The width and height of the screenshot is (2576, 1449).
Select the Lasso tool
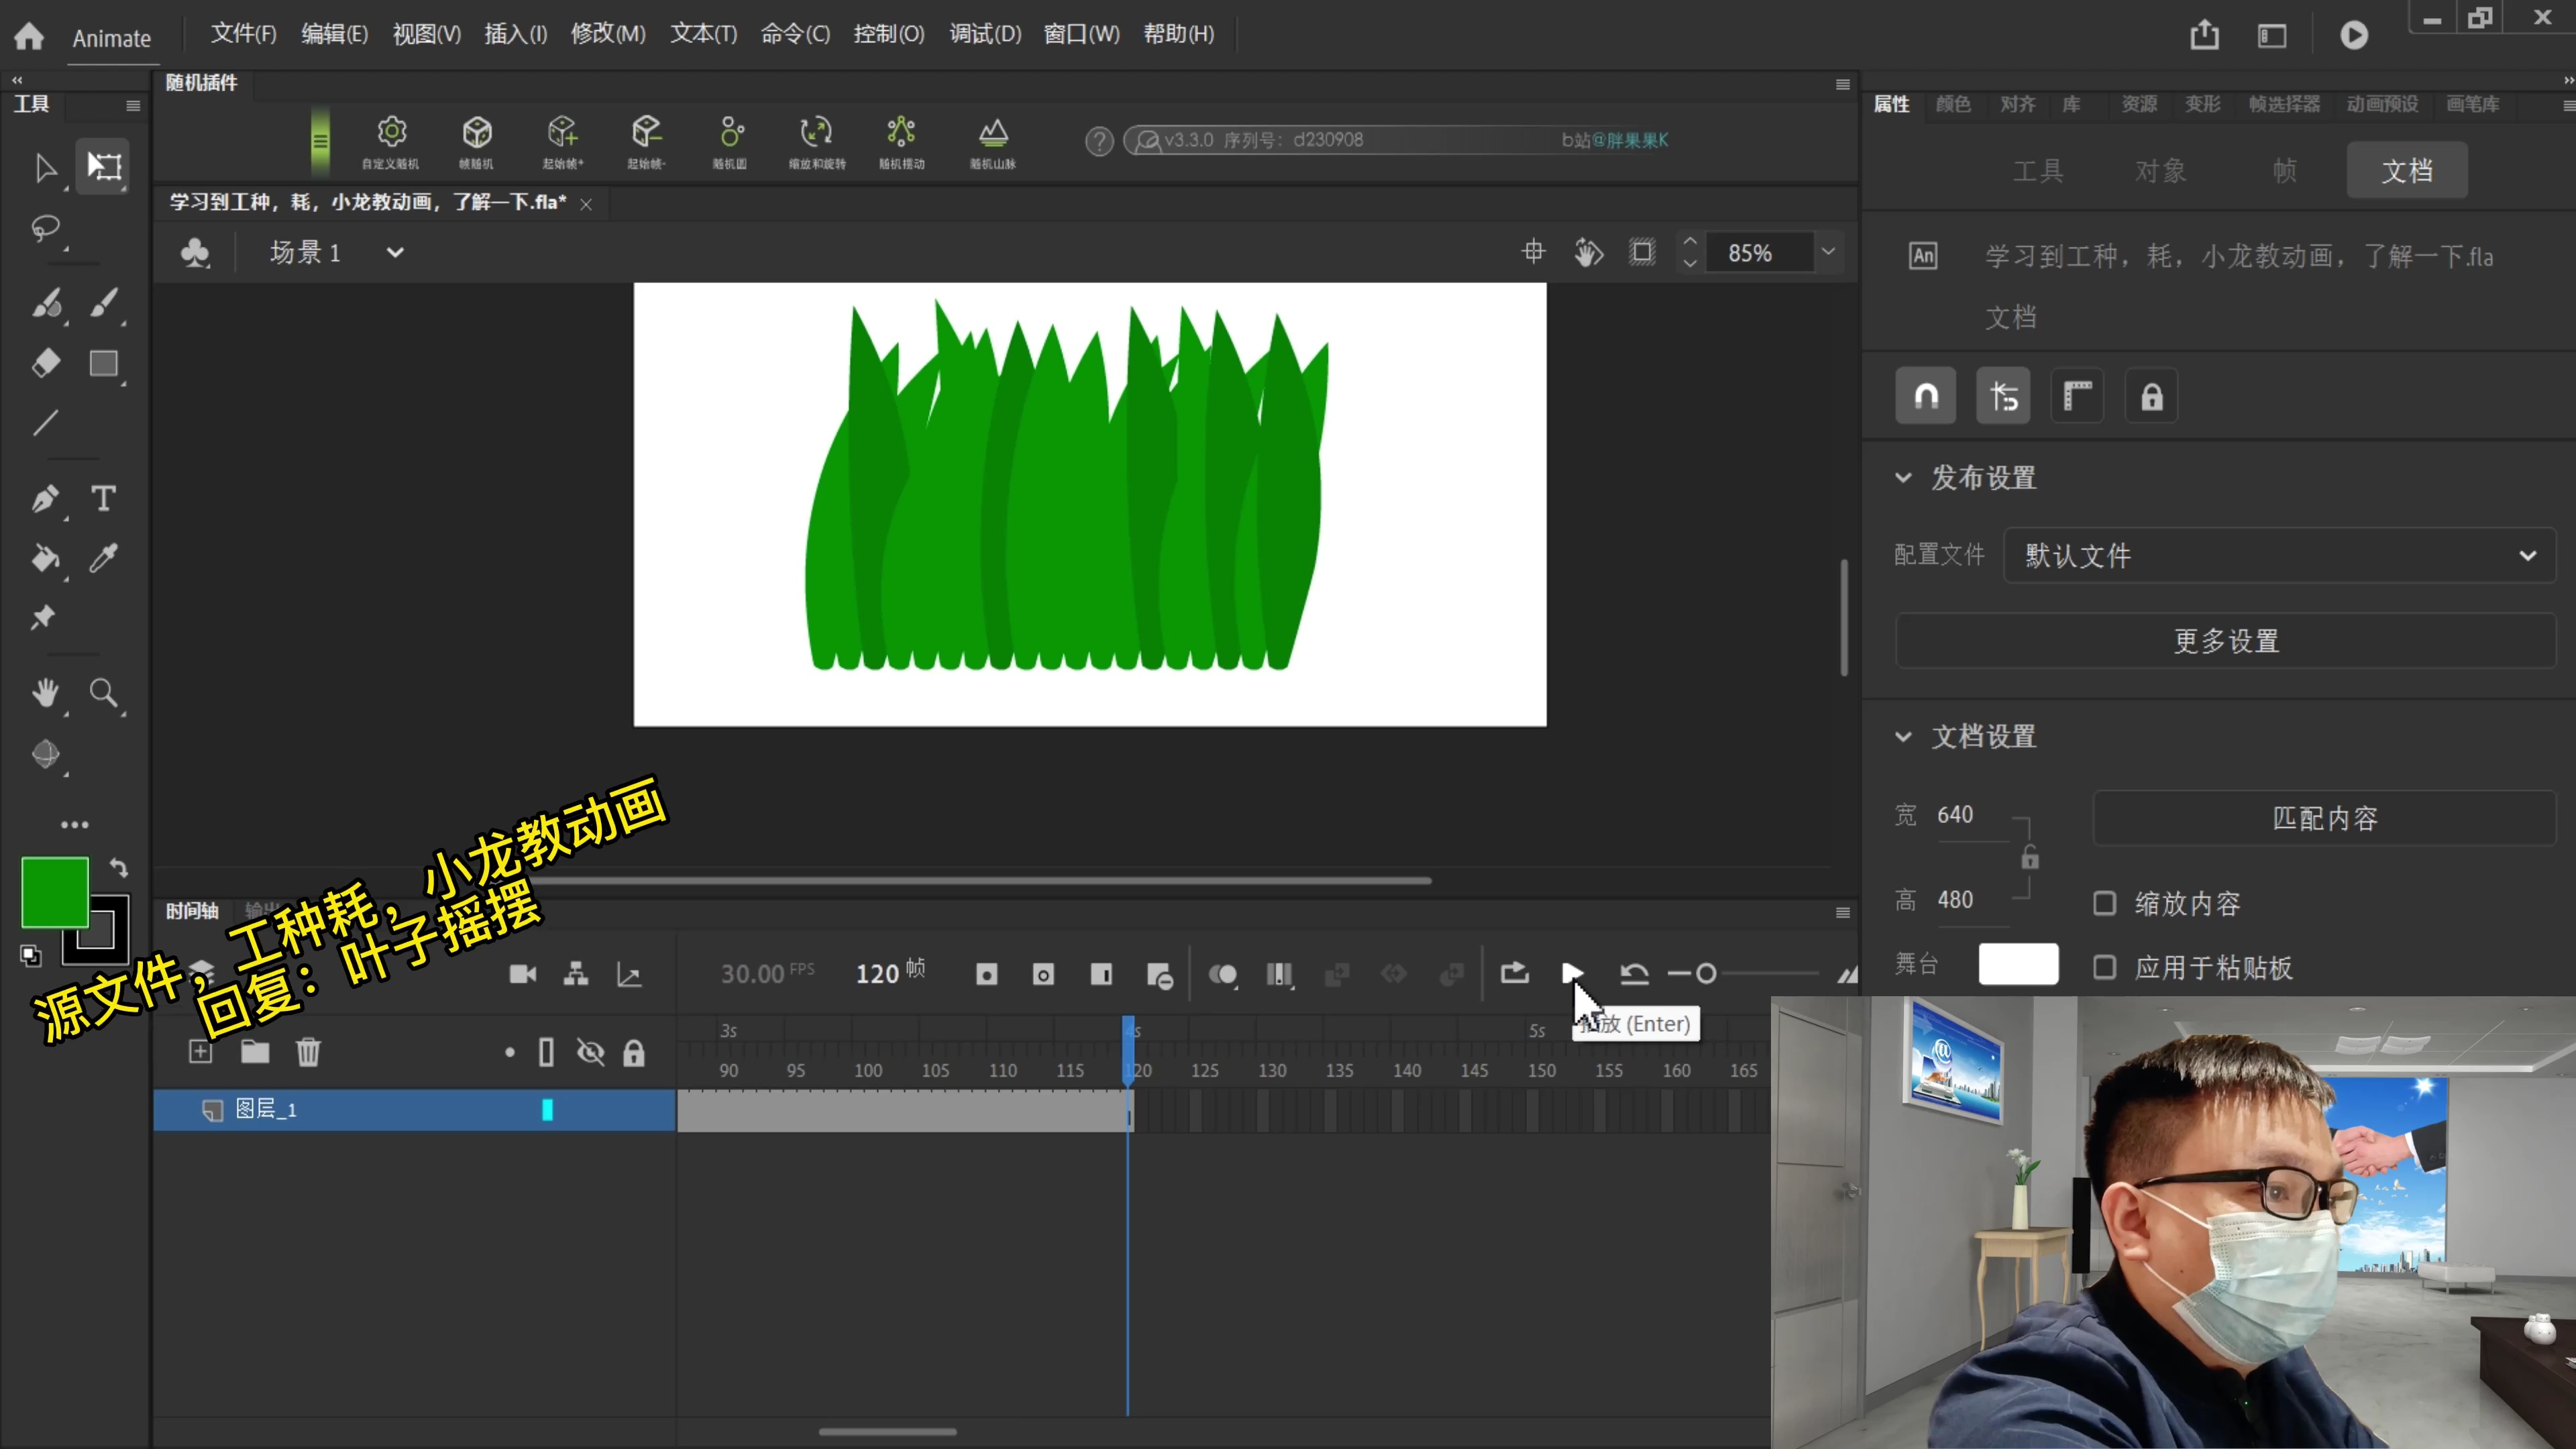coord(45,228)
